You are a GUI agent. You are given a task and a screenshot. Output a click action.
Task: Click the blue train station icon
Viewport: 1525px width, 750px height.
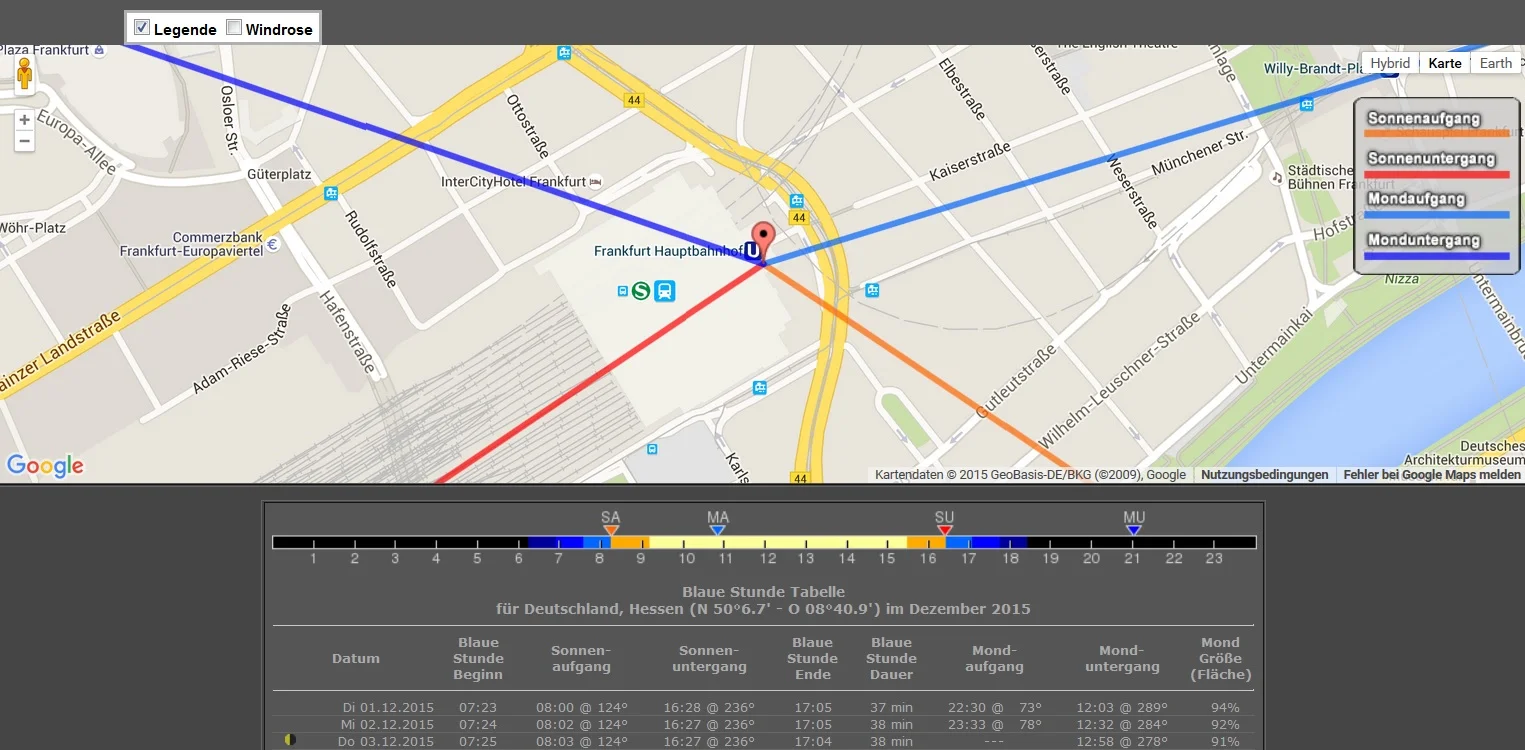tap(665, 291)
